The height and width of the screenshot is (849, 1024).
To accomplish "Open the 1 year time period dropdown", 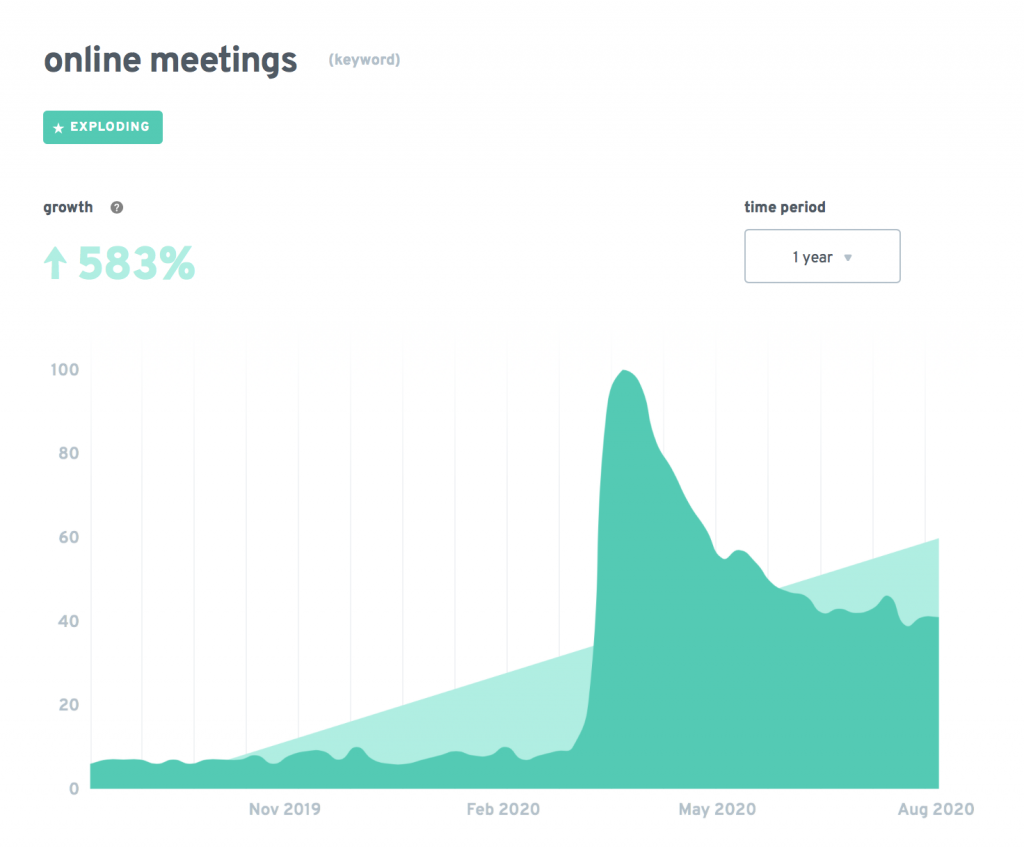I will [x=822, y=257].
